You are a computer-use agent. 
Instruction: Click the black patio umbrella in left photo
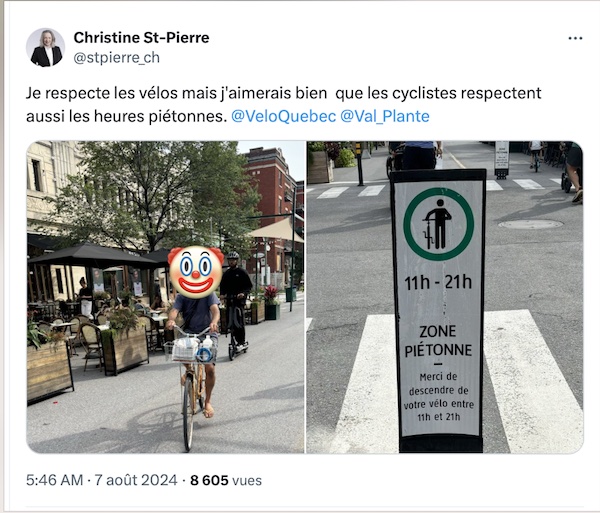pyautogui.click(x=92, y=256)
